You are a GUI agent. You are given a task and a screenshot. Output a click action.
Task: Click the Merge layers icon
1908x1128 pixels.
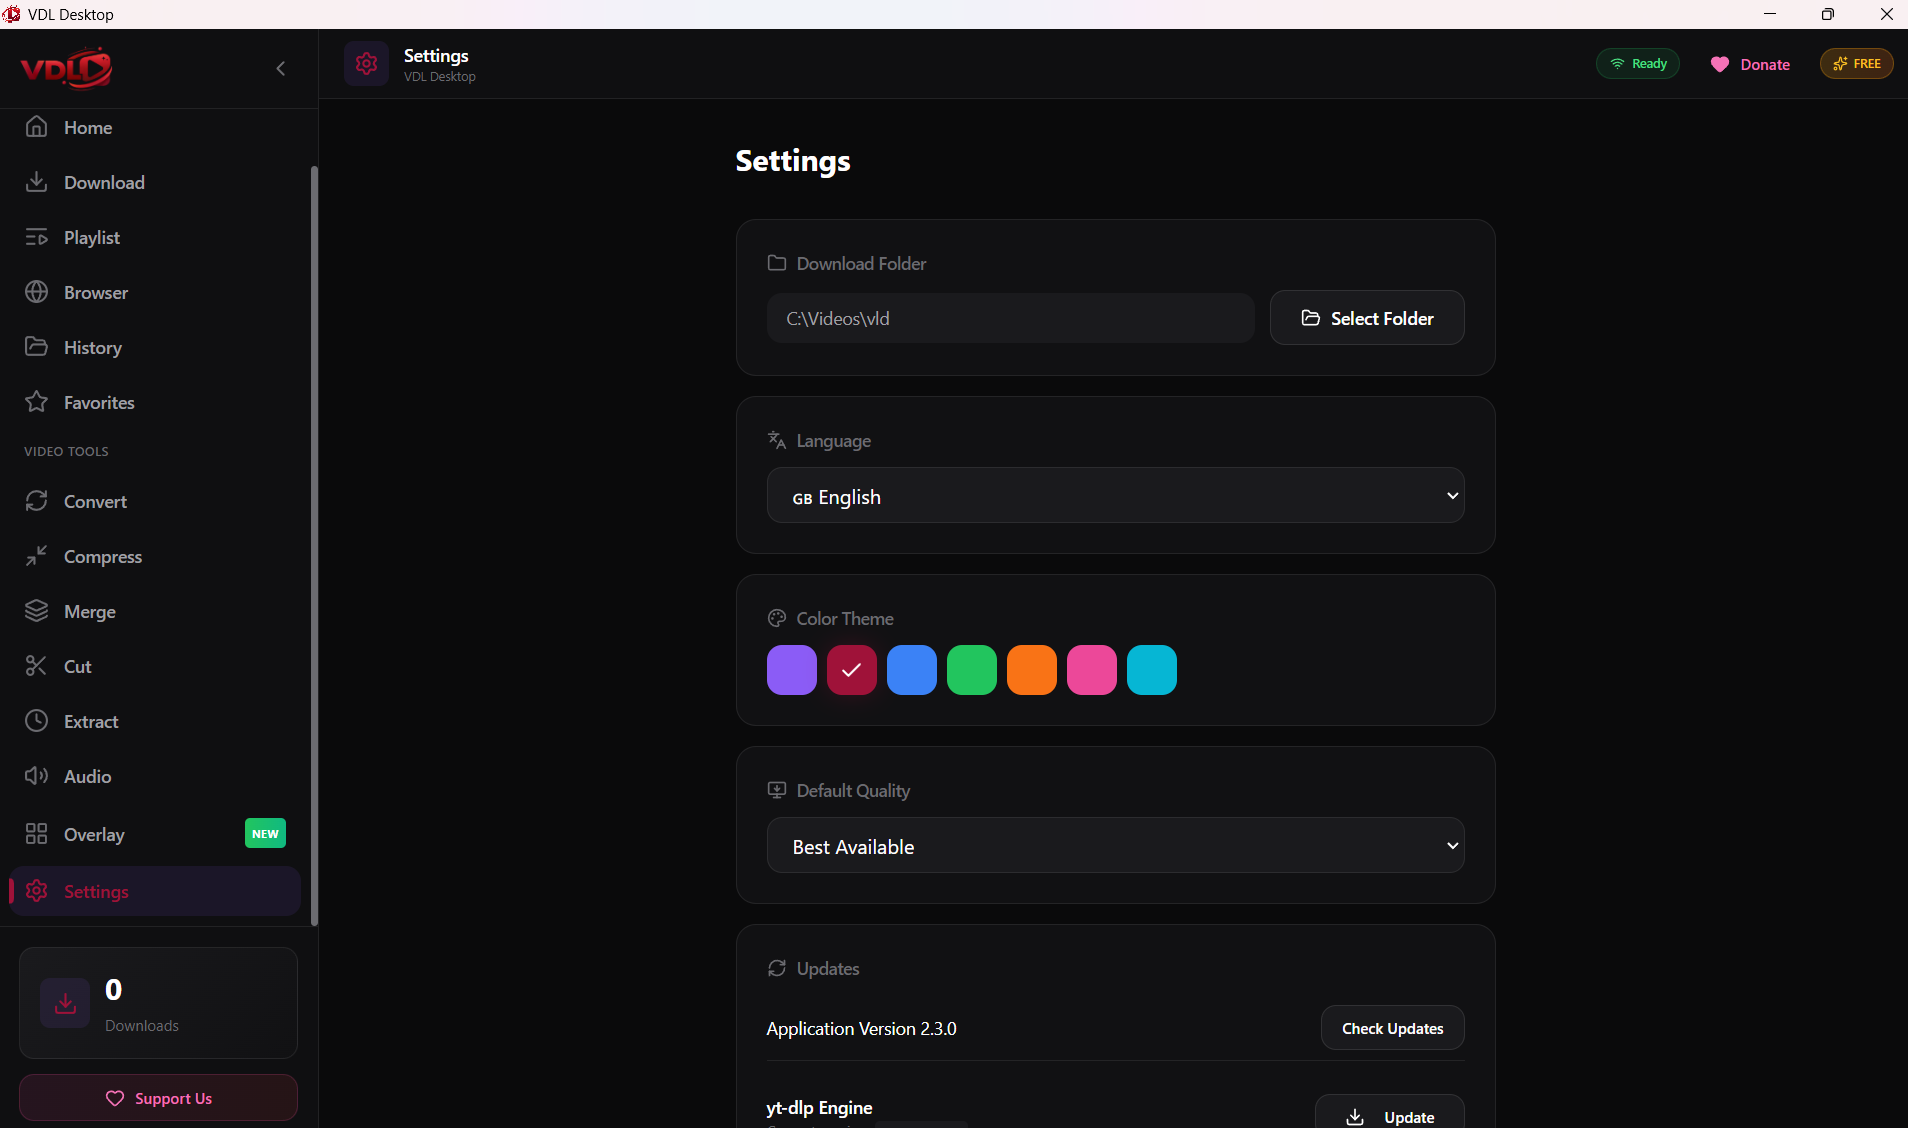[37, 611]
